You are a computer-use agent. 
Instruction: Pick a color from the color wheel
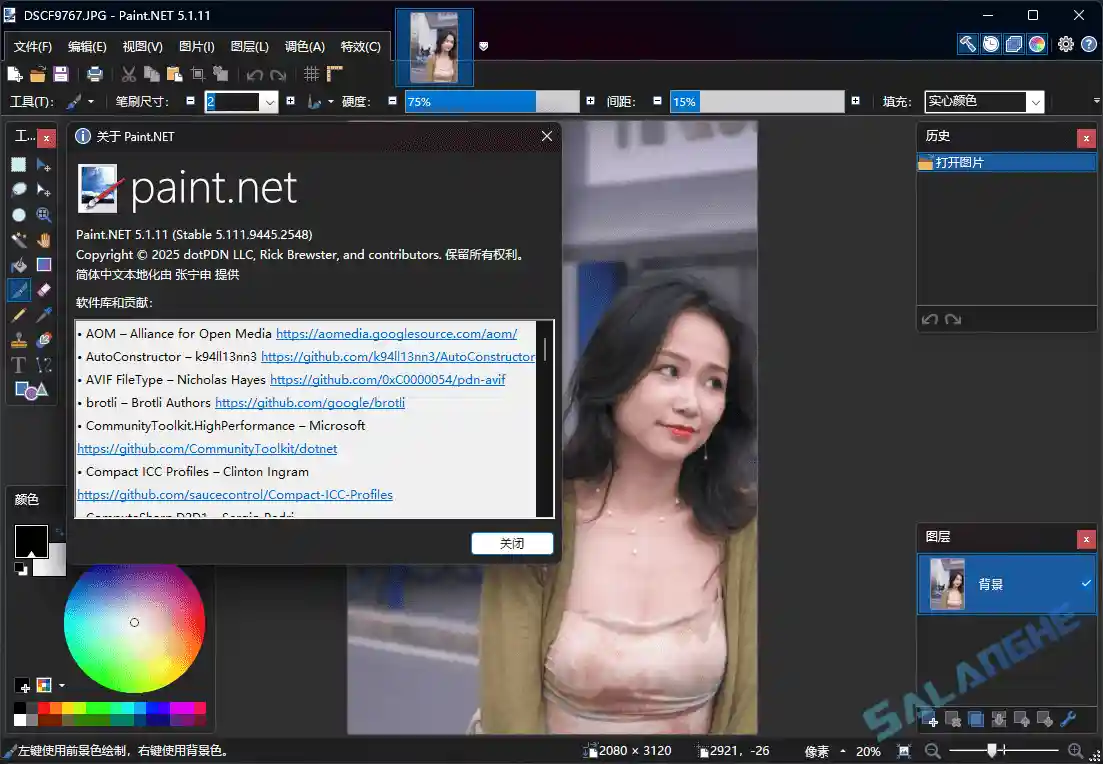pos(134,622)
